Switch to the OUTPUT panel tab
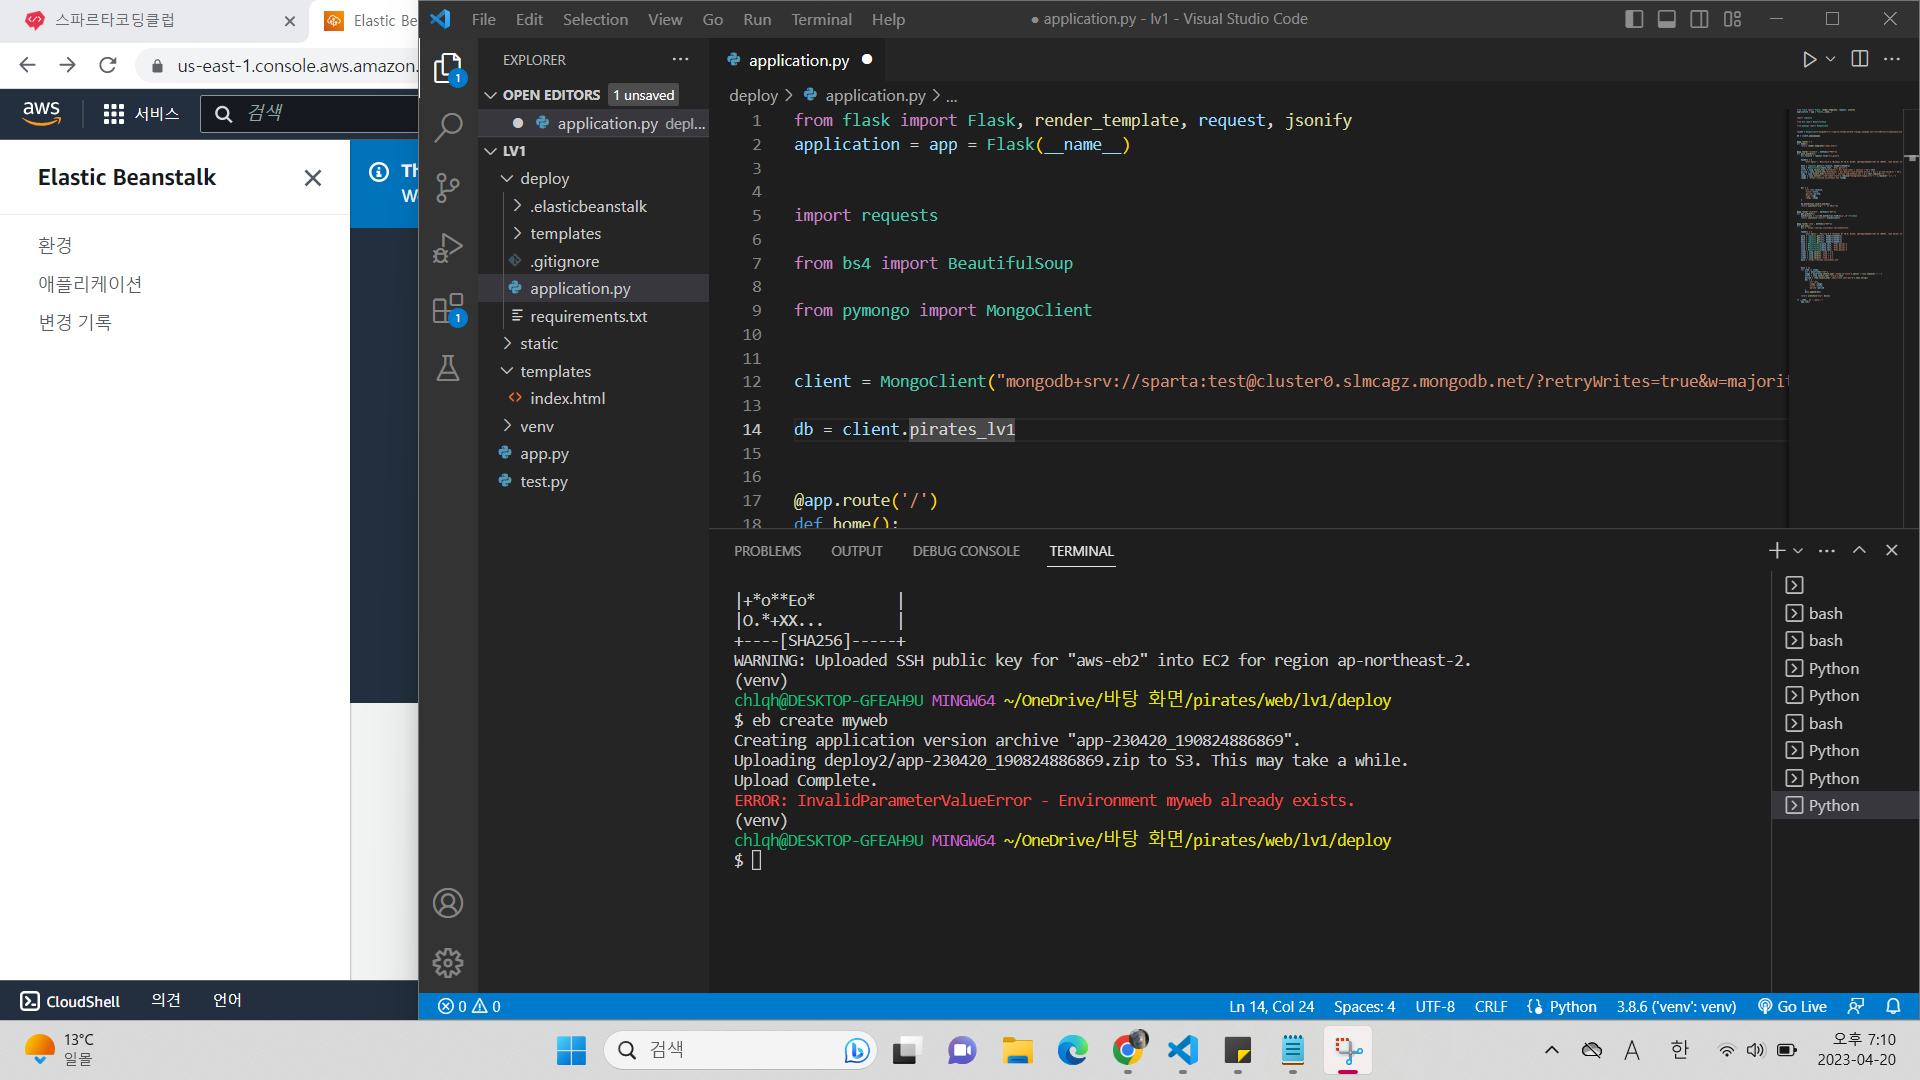This screenshot has width=1920, height=1080. (857, 551)
